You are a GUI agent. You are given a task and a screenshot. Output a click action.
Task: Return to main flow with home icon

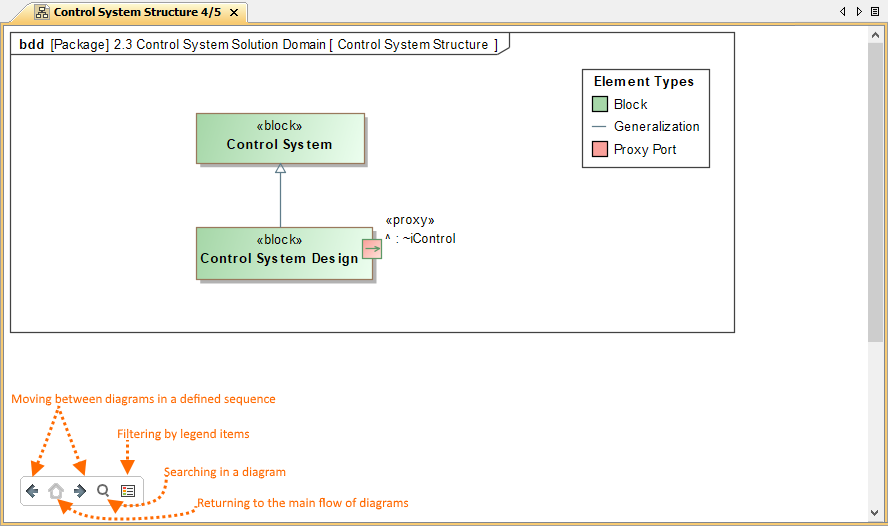[56, 491]
